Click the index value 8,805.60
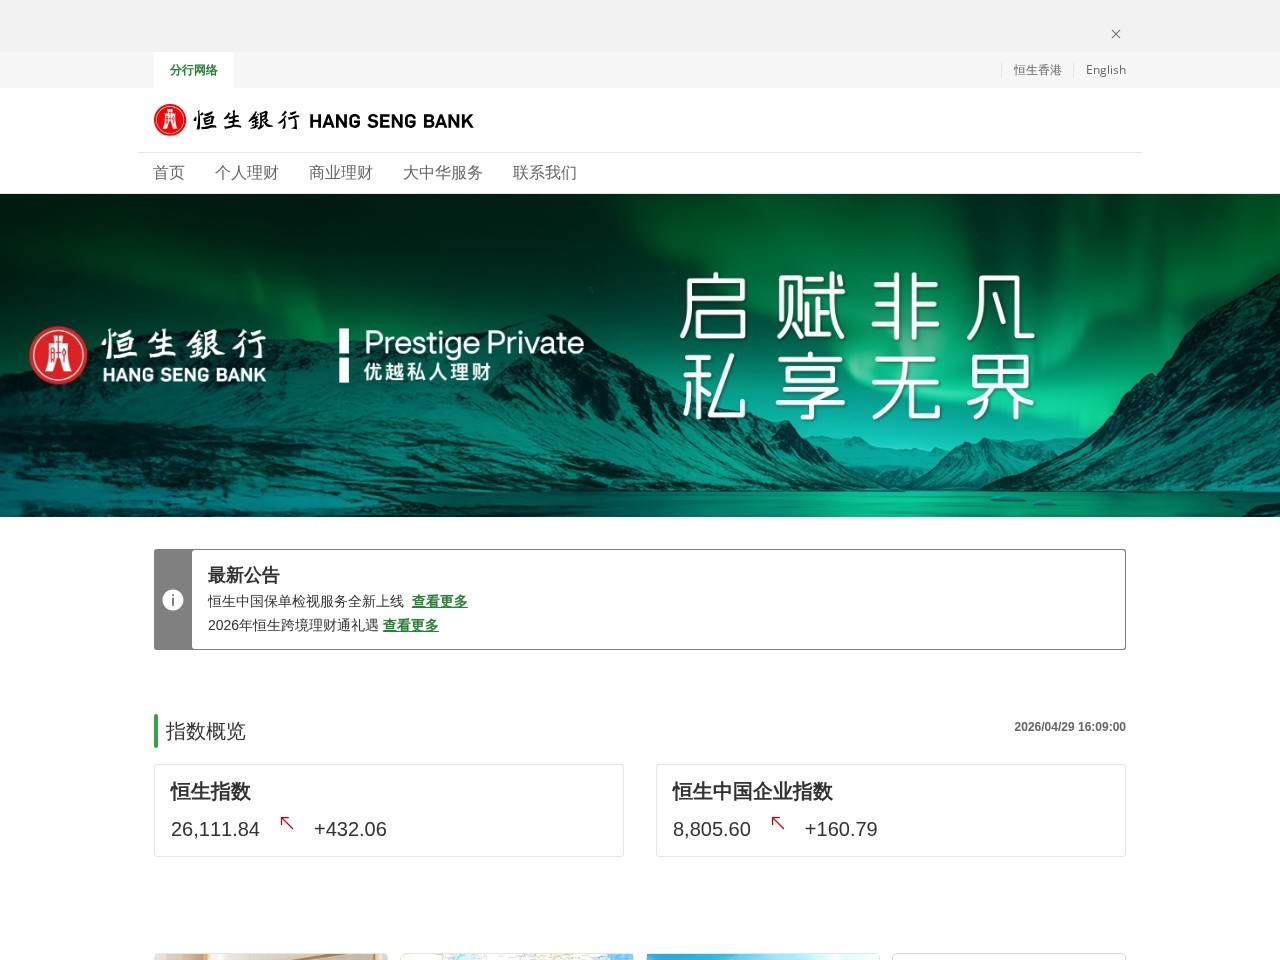The width and height of the screenshot is (1280, 960). pyautogui.click(x=712, y=829)
